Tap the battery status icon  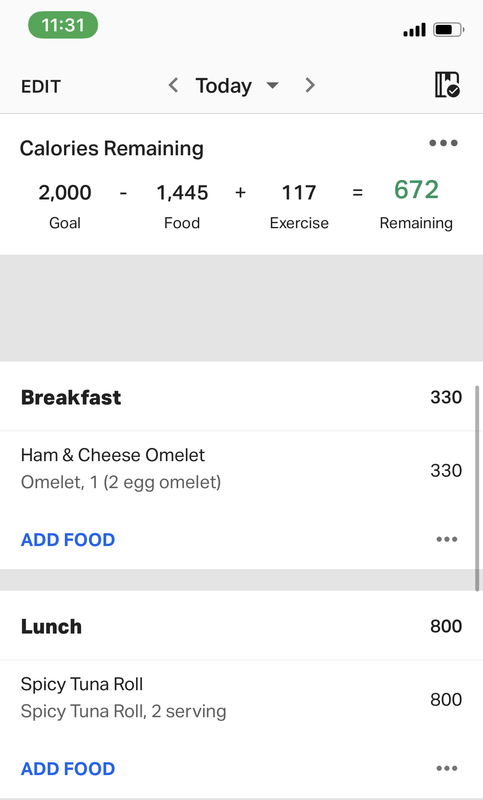pos(448,30)
